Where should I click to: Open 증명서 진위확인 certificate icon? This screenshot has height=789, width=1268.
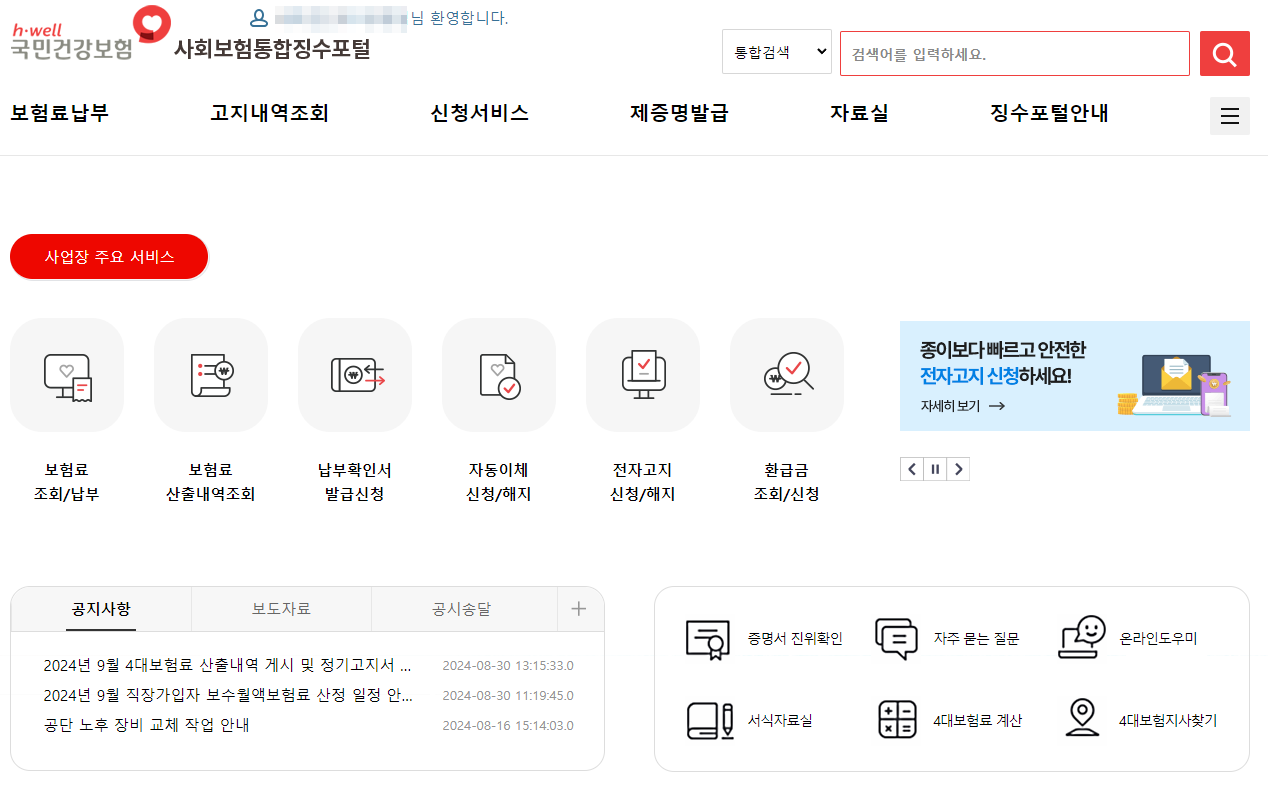coord(708,639)
